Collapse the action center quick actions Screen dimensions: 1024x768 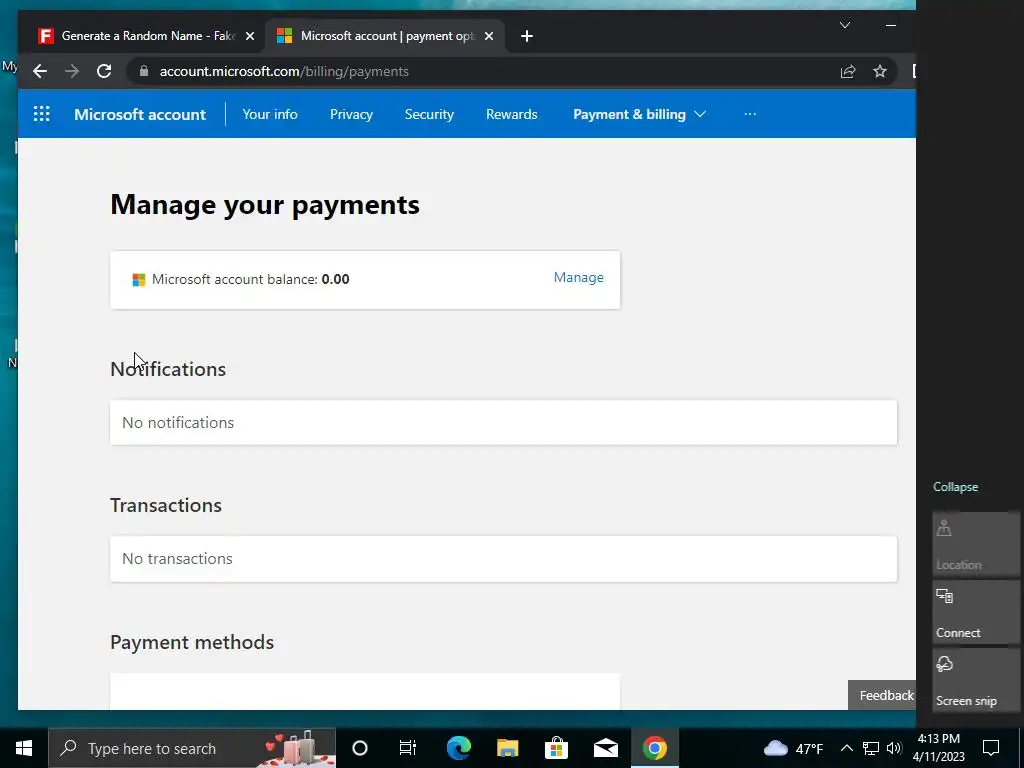(x=955, y=487)
